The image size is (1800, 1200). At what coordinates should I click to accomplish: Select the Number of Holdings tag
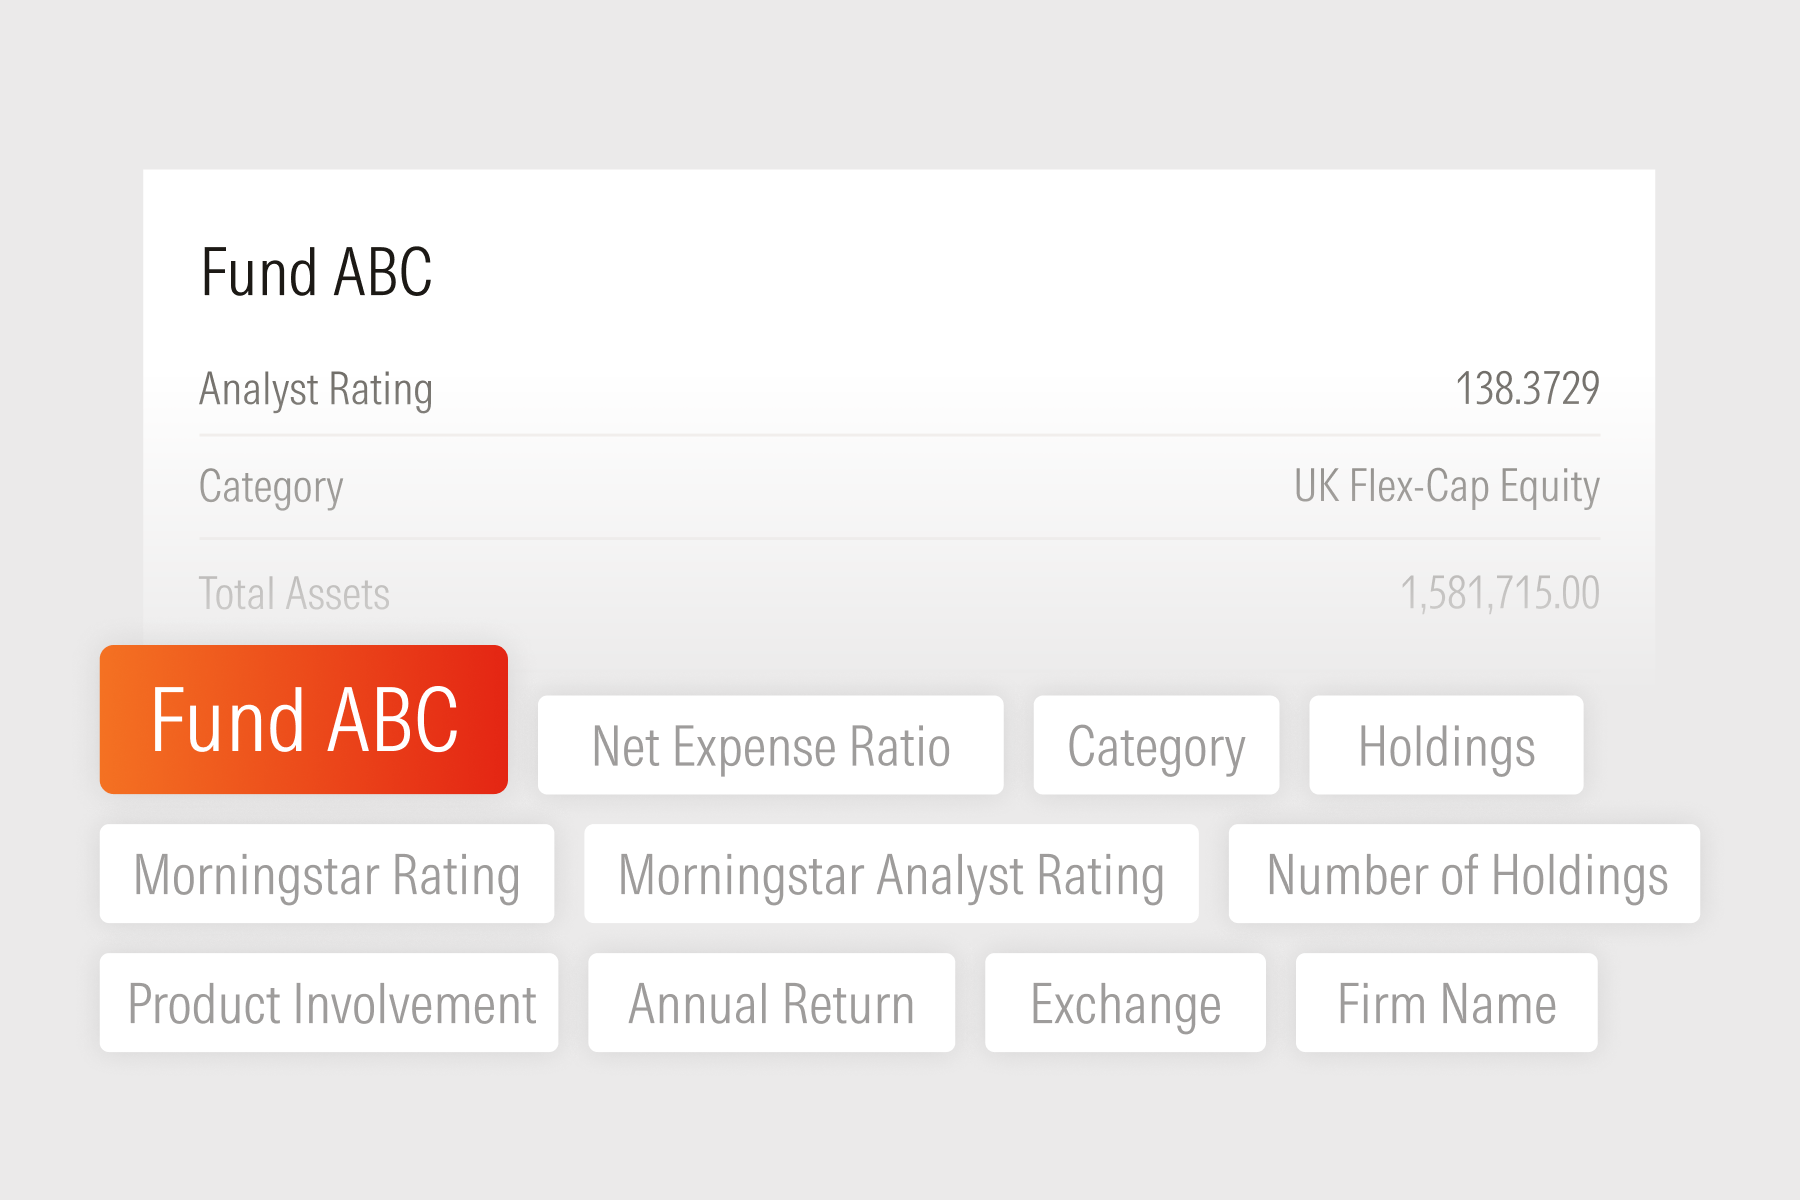tap(1465, 874)
